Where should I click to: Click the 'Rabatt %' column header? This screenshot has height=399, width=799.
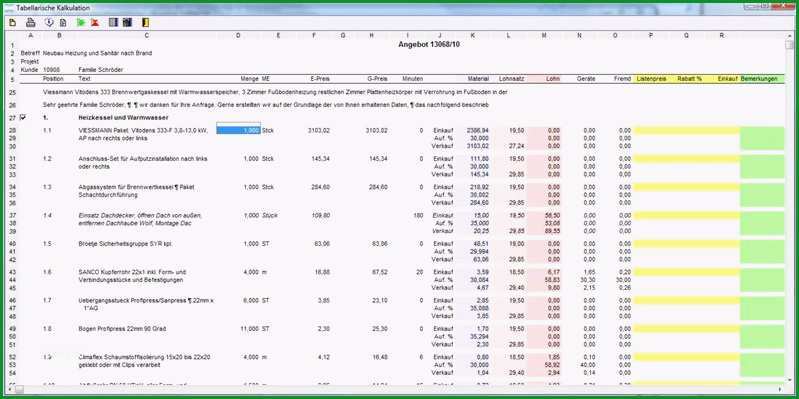coord(689,79)
